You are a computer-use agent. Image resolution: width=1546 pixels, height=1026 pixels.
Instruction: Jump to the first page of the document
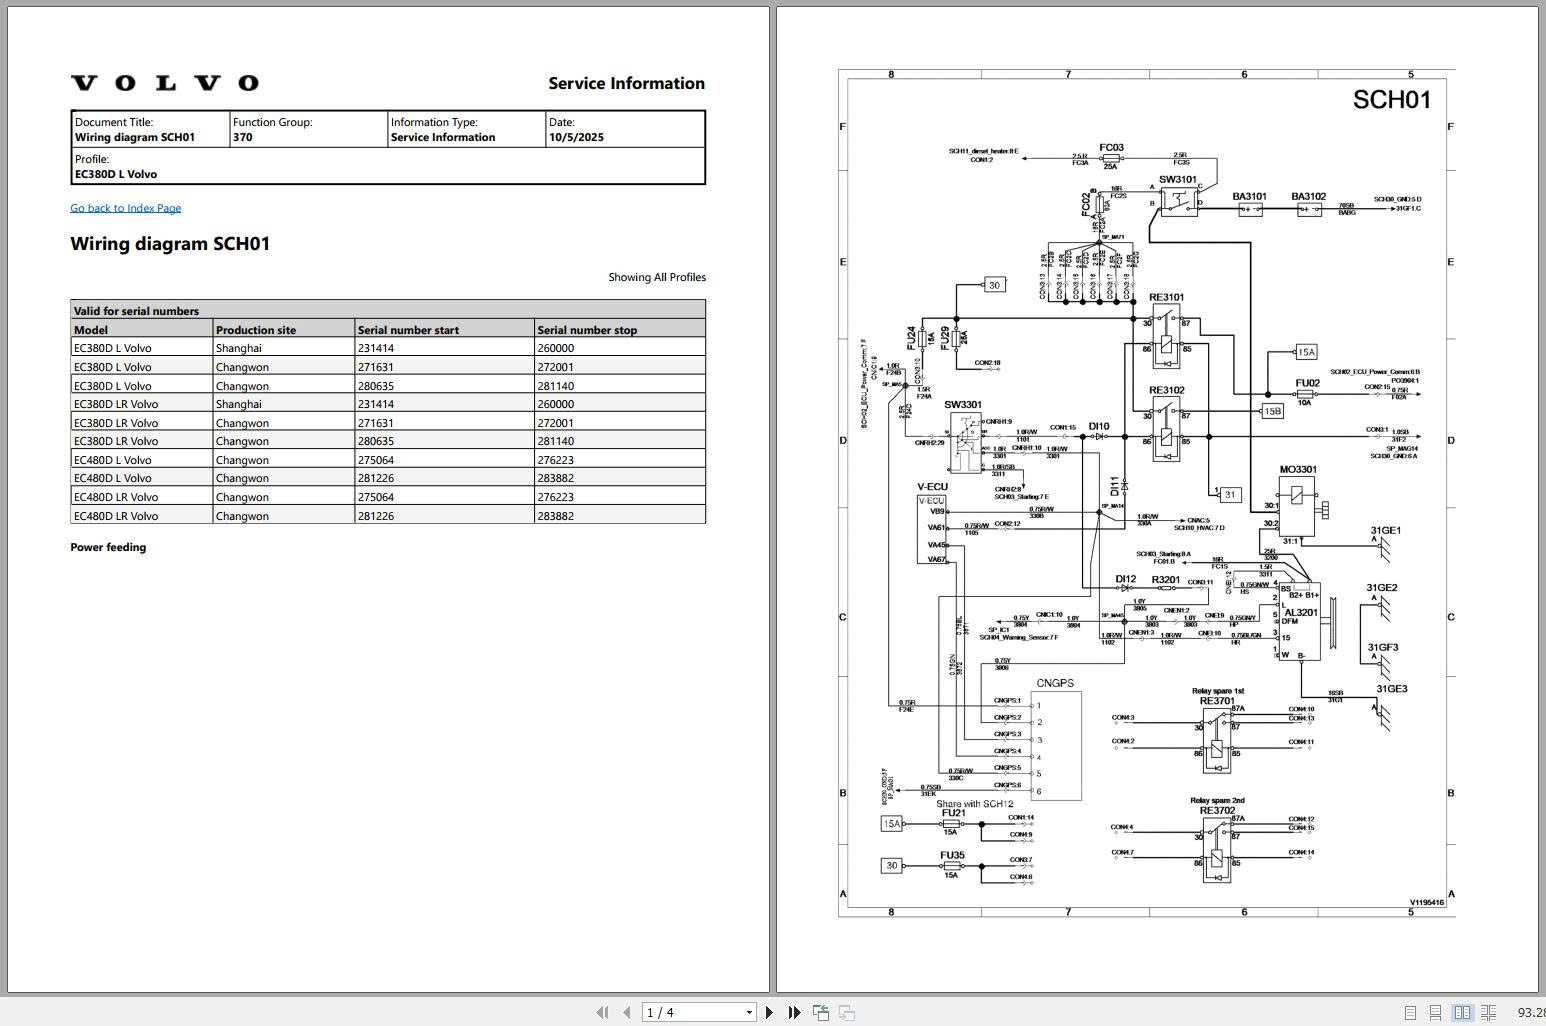click(x=602, y=1012)
